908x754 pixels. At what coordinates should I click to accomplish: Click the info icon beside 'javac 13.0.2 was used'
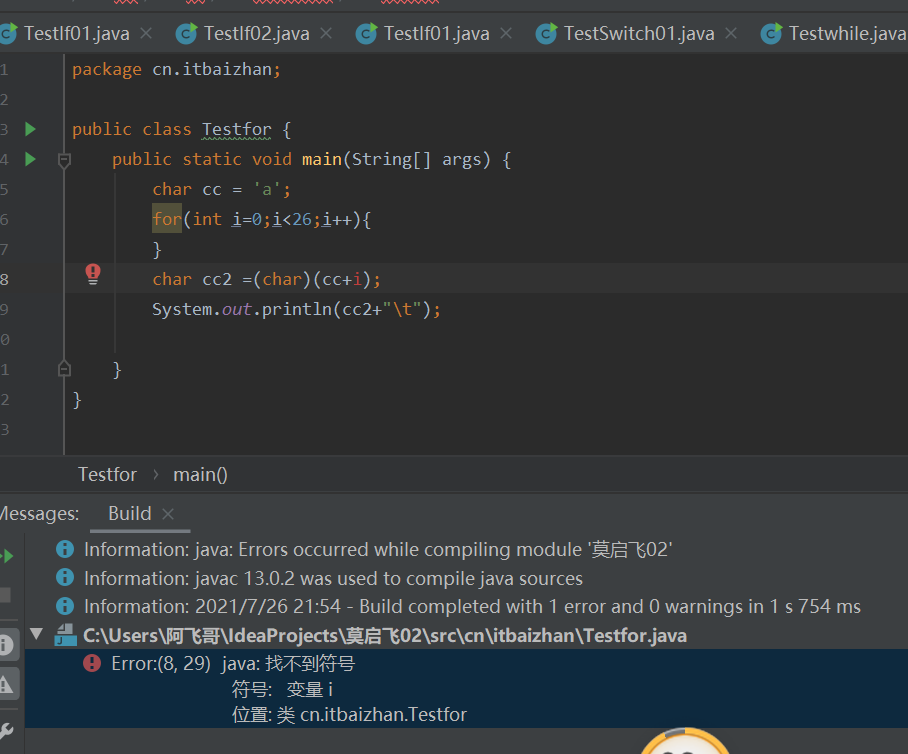point(65,577)
